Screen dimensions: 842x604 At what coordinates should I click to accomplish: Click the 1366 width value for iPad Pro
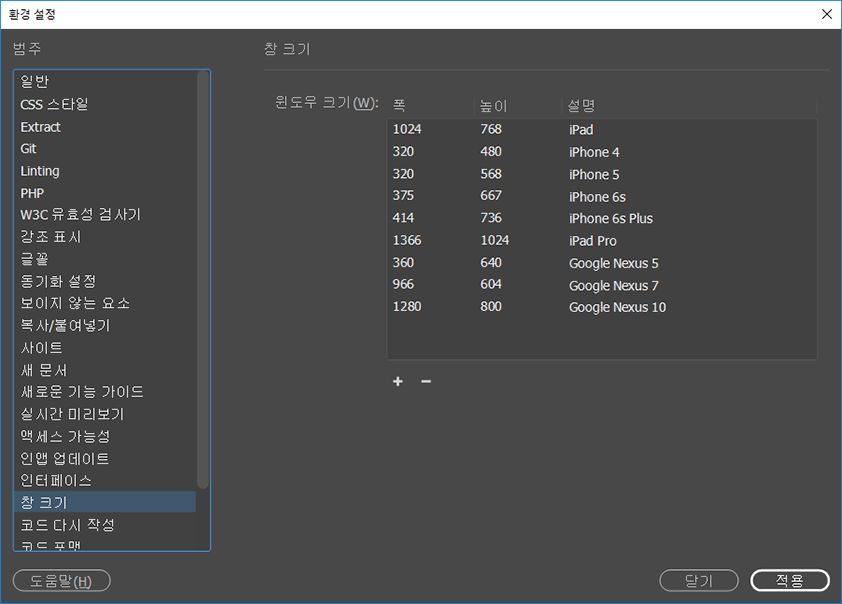(x=408, y=240)
